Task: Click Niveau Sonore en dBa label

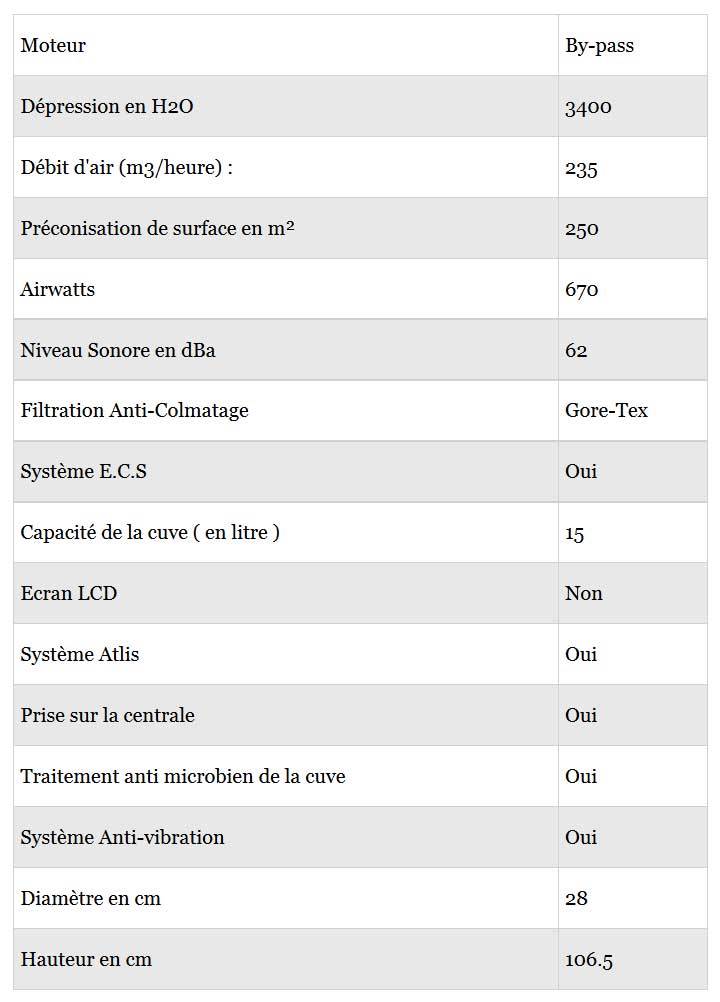Action: (x=118, y=350)
